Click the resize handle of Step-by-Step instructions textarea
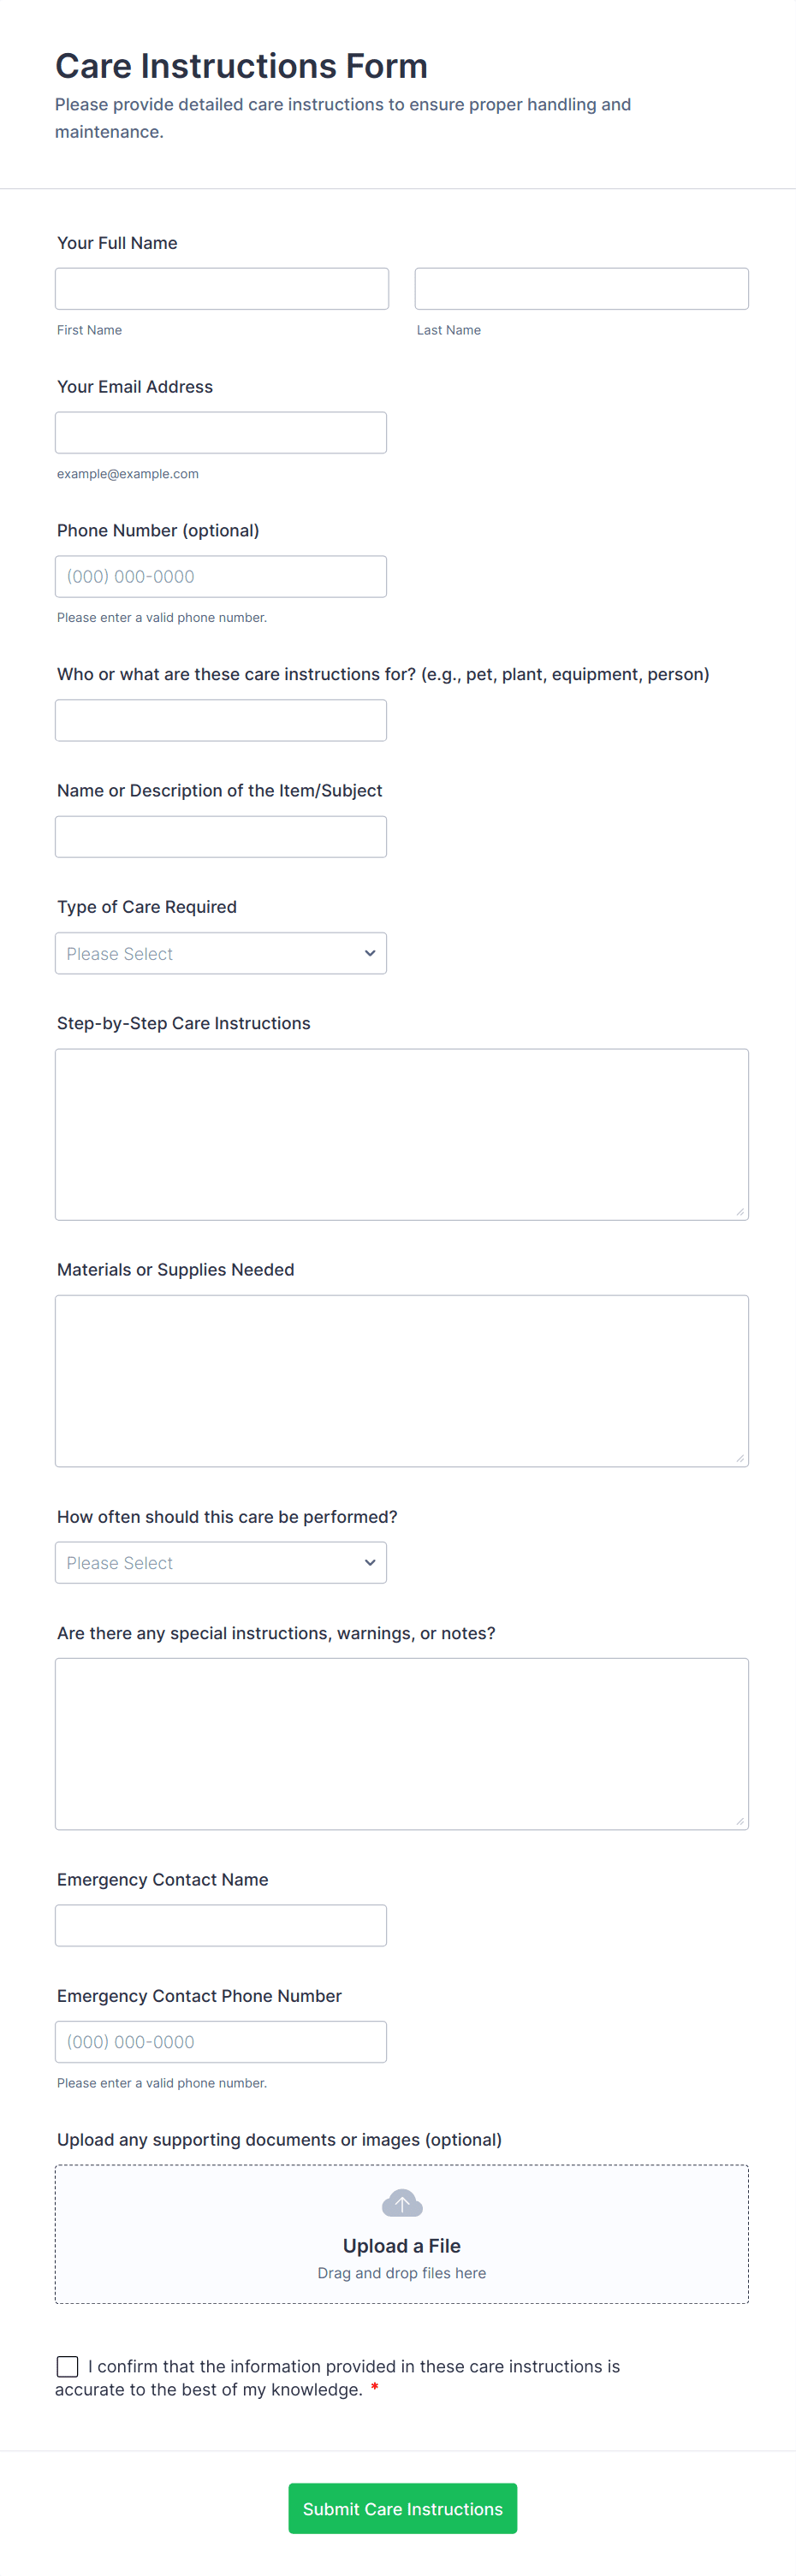Viewport: 796px width, 2576px height. 740,1212
